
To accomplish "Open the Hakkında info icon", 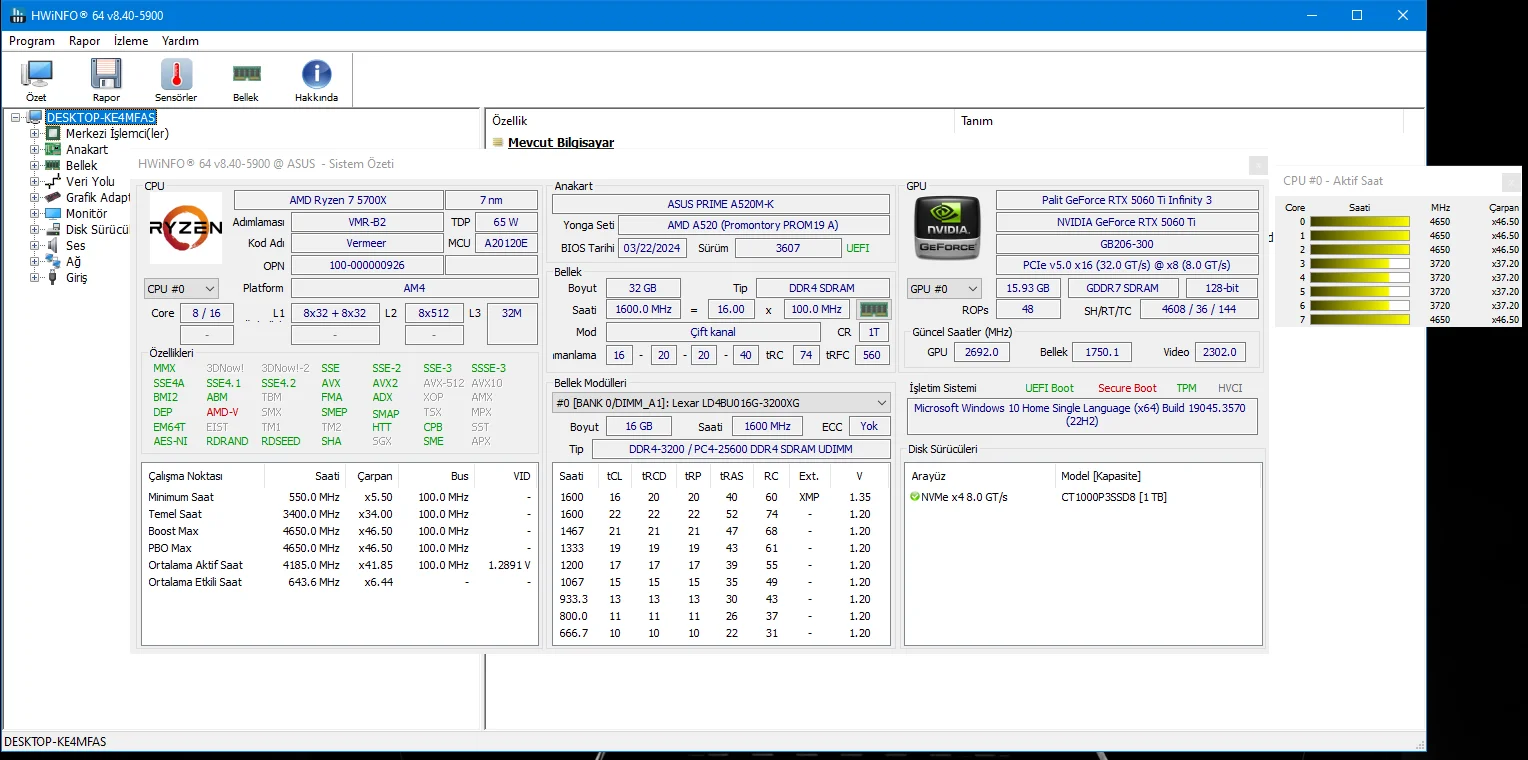I will click(x=316, y=75).
